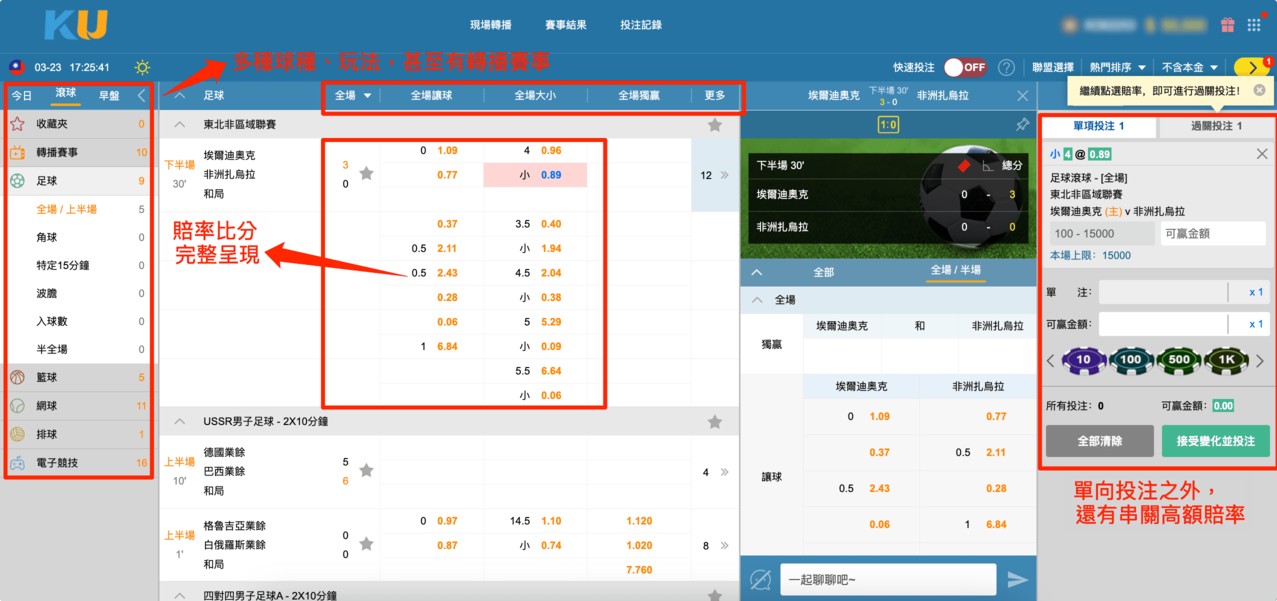
Task: Pin the live score panel
Action: [x=1022, y=125]
